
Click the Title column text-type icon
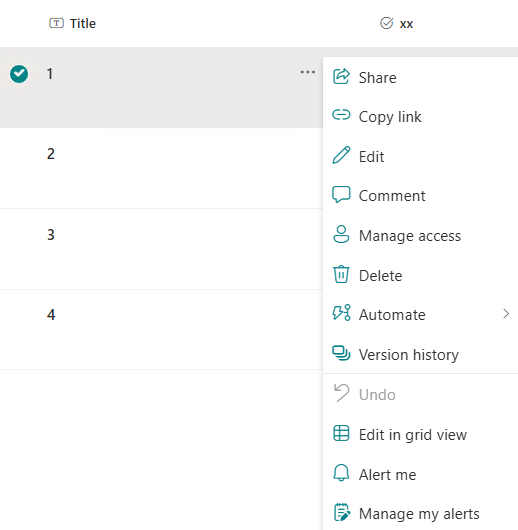click(56, 23)
